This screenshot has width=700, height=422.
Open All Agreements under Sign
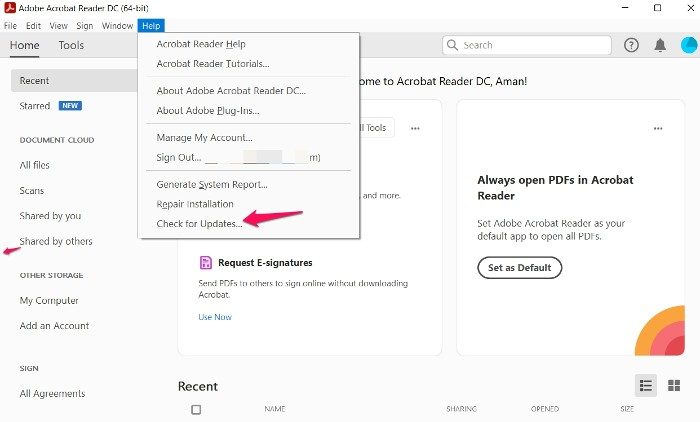52,393
